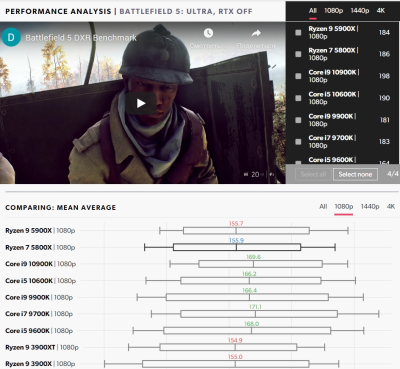The width and height of the screenshot is (400, 369).
Task: Click the Ryzen 7 5800X box plot bar
Action: pos(237,247)
